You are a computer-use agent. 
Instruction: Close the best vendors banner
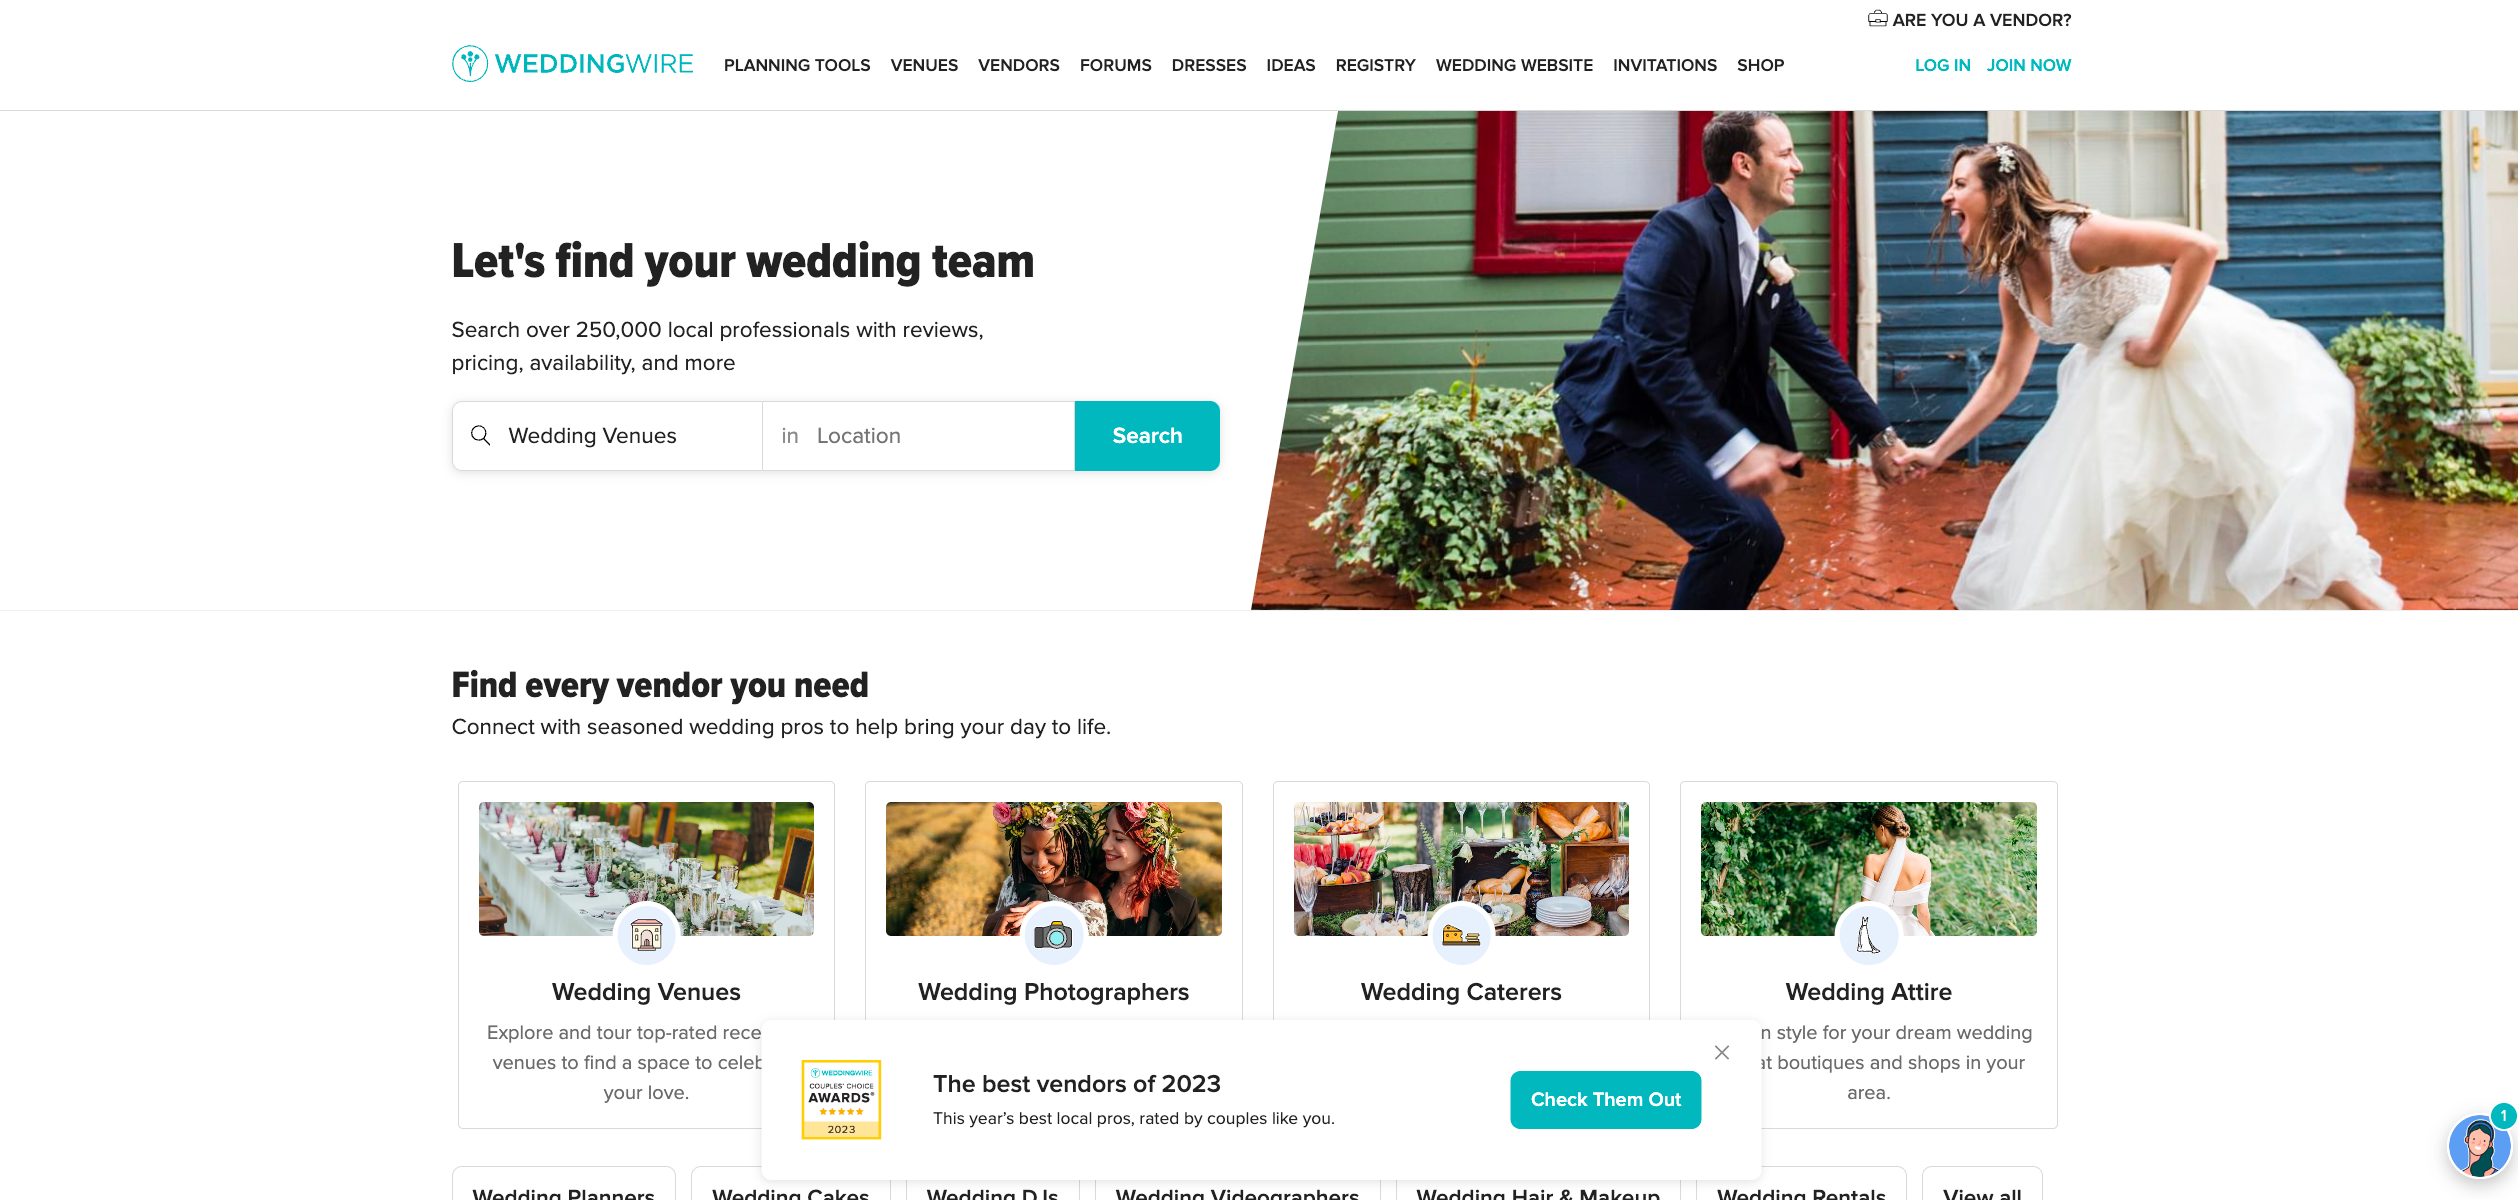tap(1722, 1052)
